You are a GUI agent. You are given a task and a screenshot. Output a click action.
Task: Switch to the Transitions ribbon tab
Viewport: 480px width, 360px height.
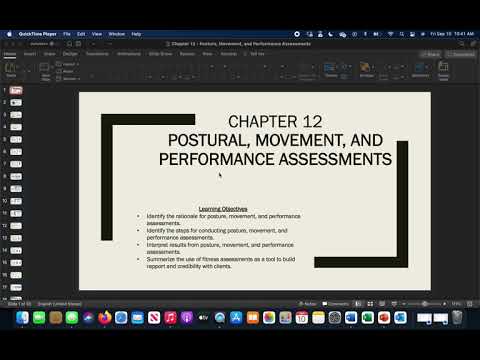[97, 54]
